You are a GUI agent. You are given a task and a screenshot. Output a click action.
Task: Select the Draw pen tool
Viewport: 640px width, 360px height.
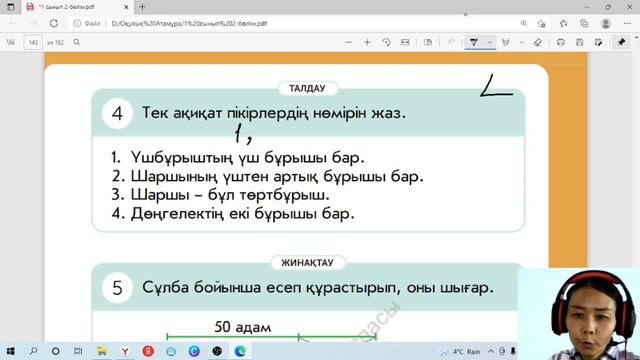pyautogui.click(x=473, y=42)
